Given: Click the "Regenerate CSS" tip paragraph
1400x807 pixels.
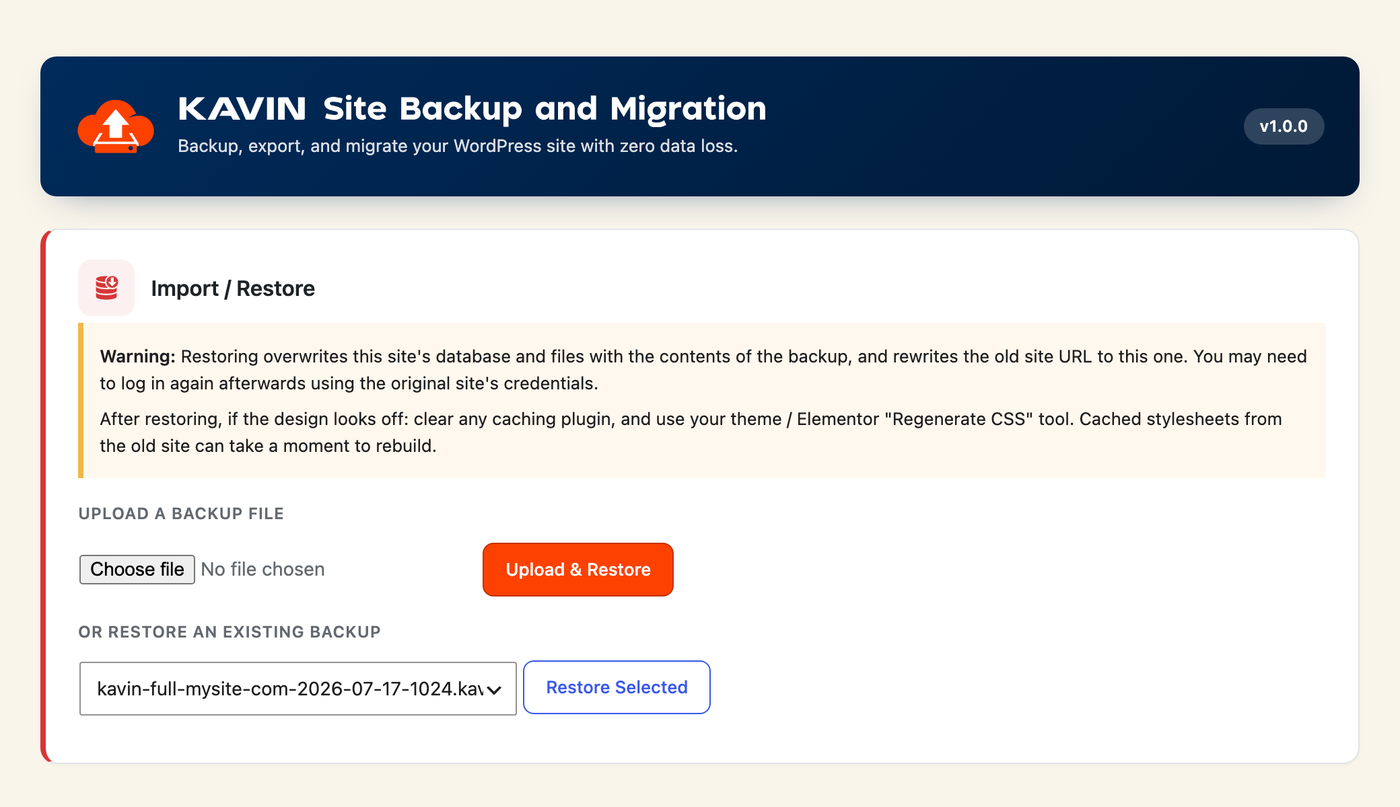Looking at the screenshot, I should click(x=691, y=432).
